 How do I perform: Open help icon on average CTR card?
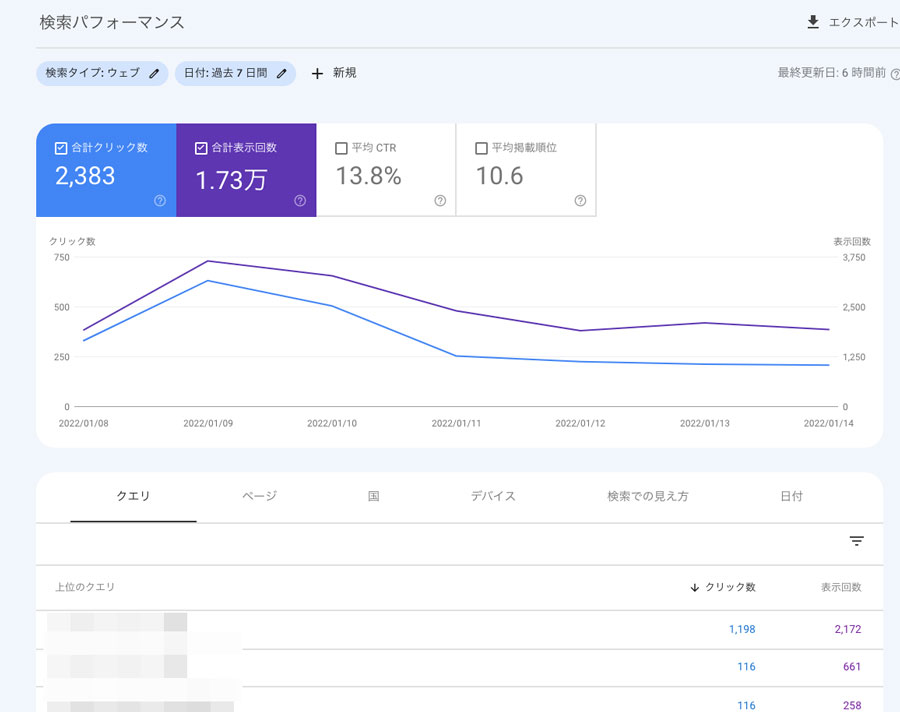pyautogui.click(x=440, y=200)
